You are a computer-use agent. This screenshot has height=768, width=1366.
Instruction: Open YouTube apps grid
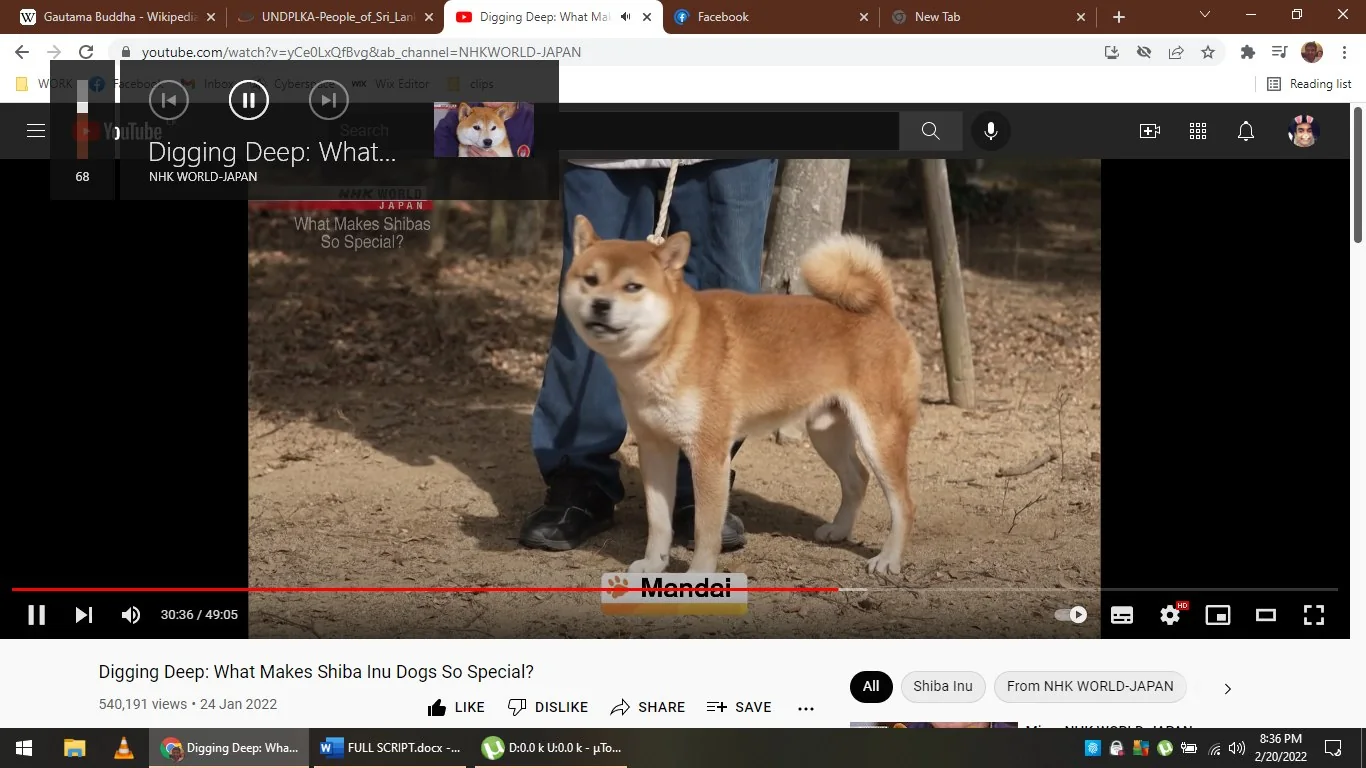click(1198, 131)
